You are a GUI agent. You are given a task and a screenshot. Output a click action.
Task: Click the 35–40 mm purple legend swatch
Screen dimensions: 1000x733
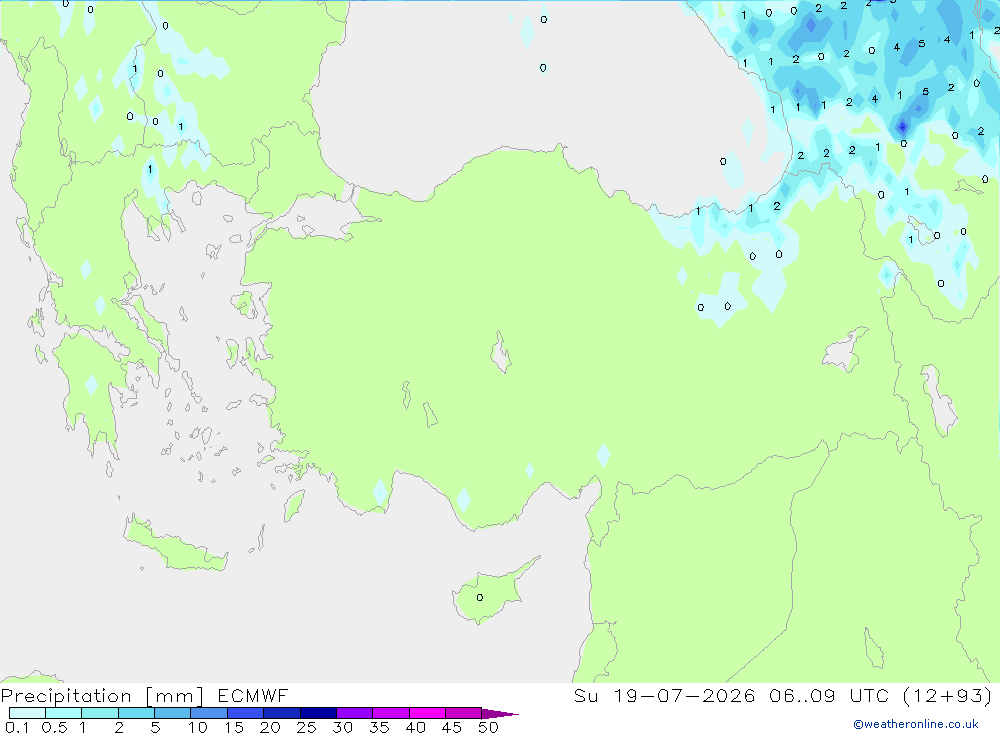(x=391, y=713)
